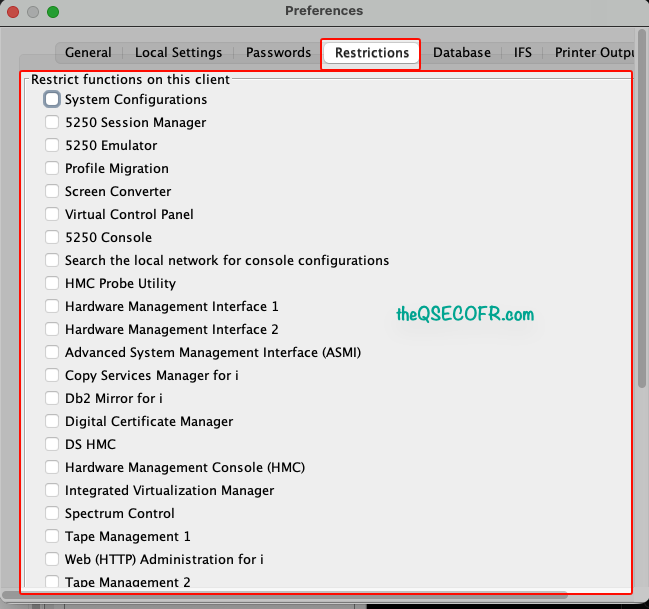
Task: Tick the Profile Migration checkbox
Action: [52, 168]
